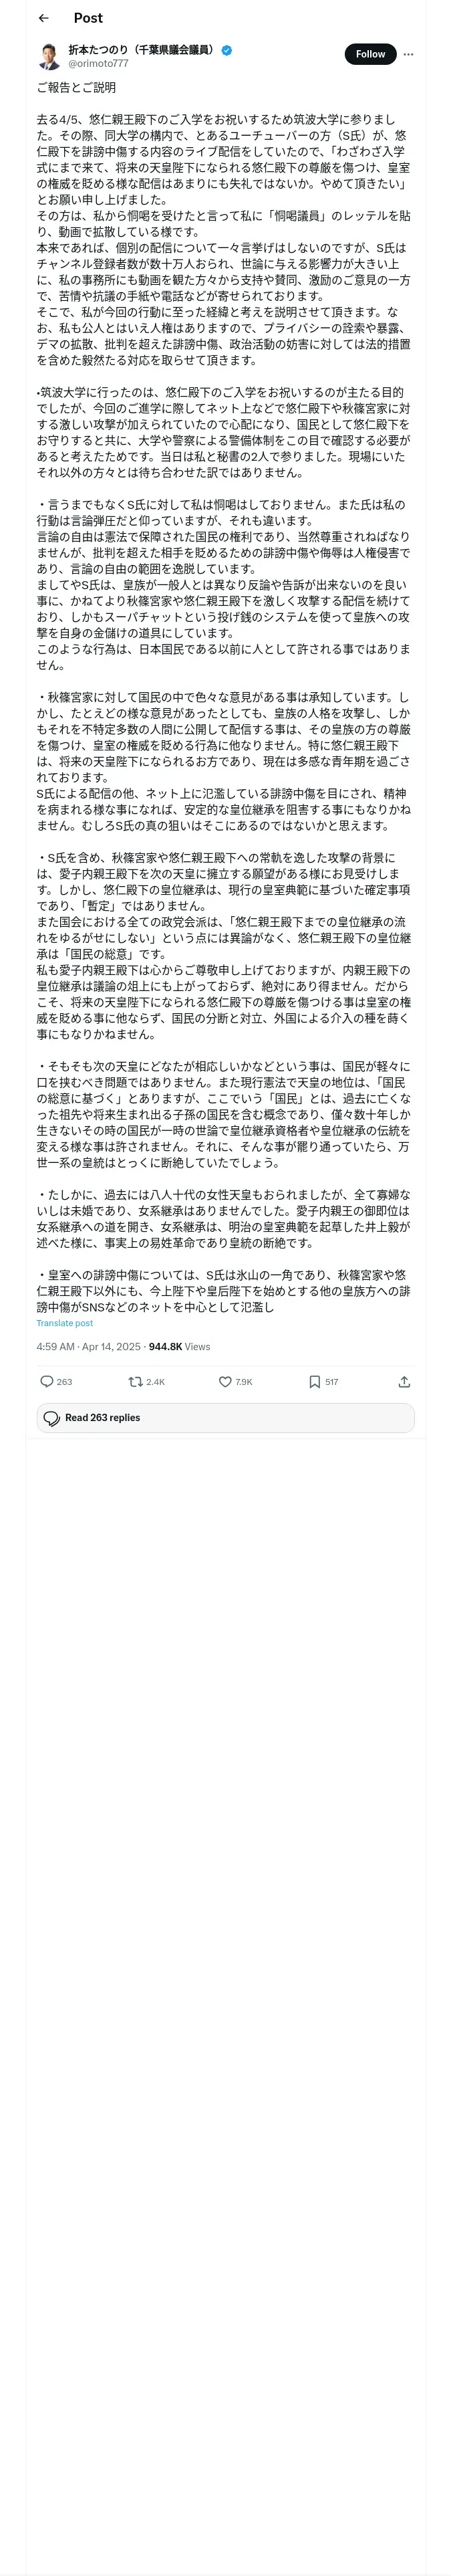Click the reply speech bubble icon
This screenshot has height=2576, width=451.
(x=47, y=1382)
